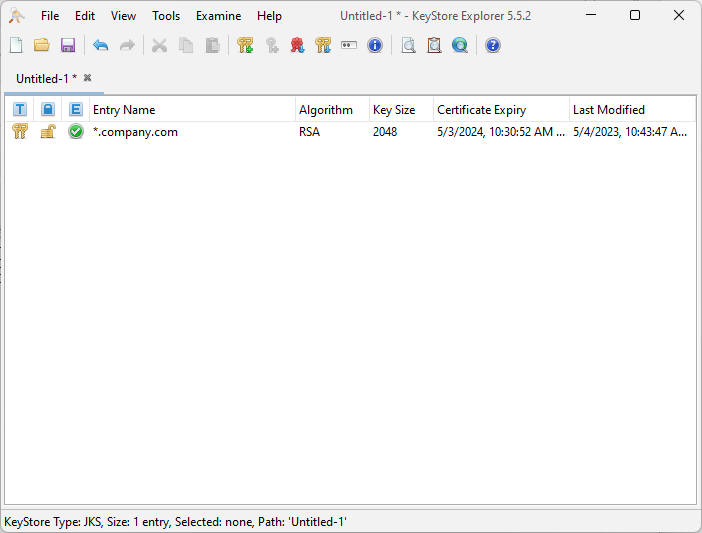Click the unlocked padlock on *.company.com entry
The image size is (702, 533).
tap(47, 132)
